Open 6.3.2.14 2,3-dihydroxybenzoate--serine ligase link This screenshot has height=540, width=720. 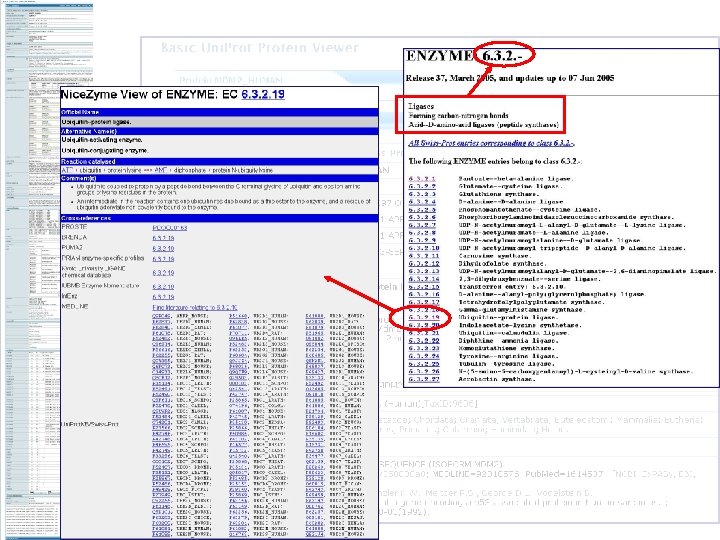424,279
